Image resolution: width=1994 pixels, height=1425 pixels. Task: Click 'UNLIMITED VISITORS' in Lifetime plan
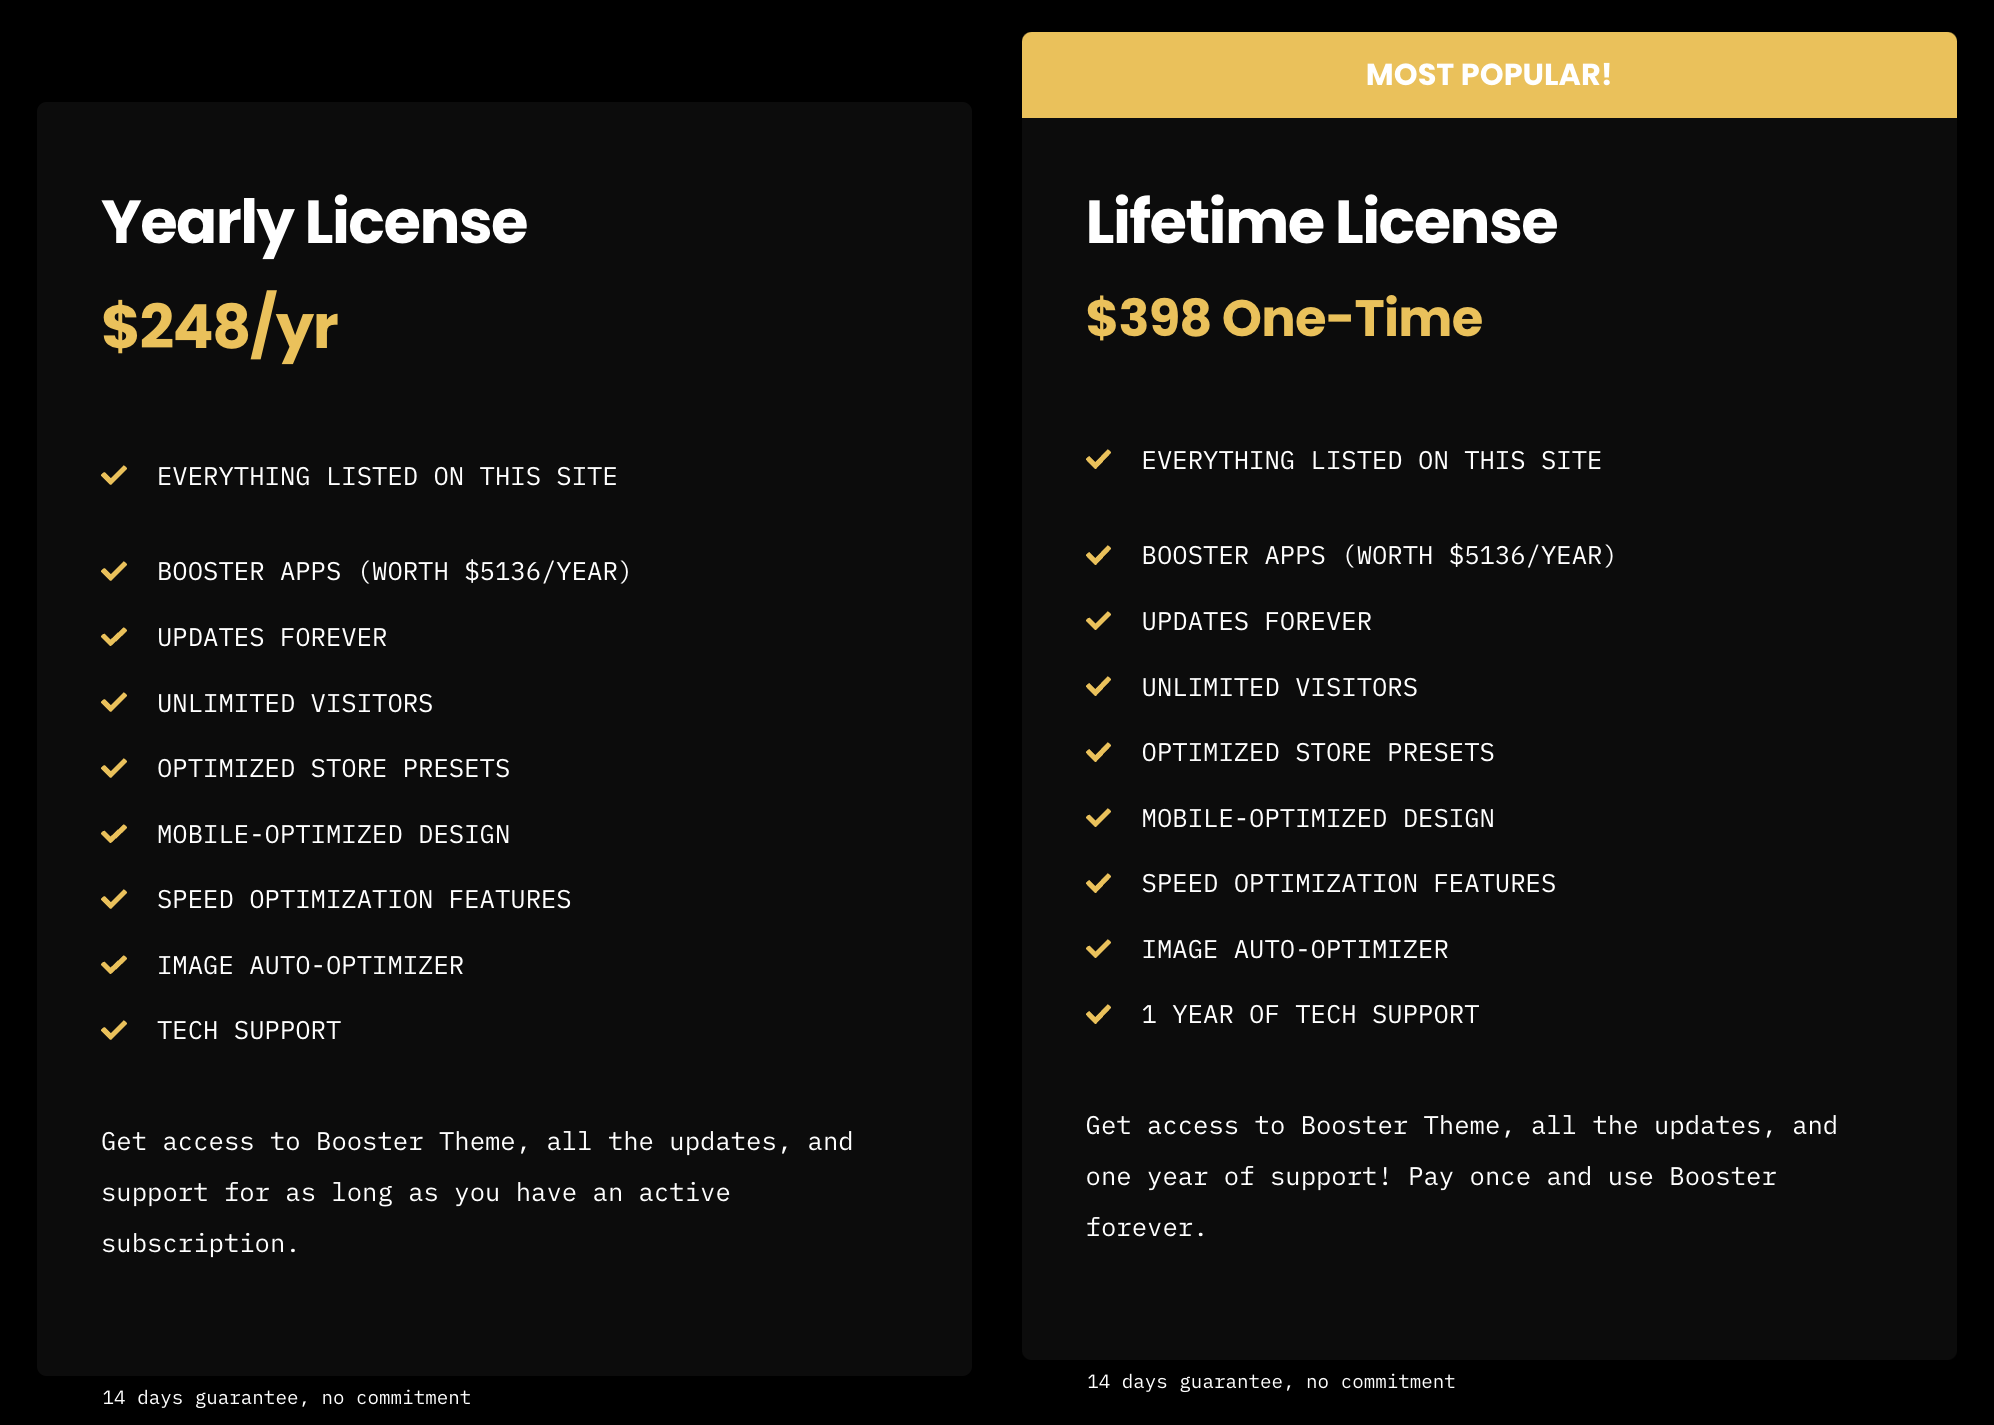pyautogui.click(x=1280, y=688)
